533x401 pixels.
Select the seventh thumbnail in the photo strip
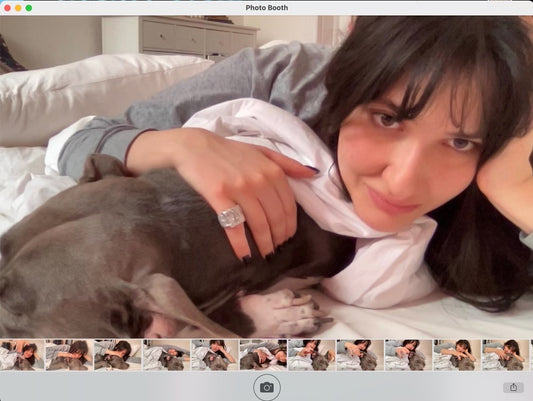click(312, 355)
